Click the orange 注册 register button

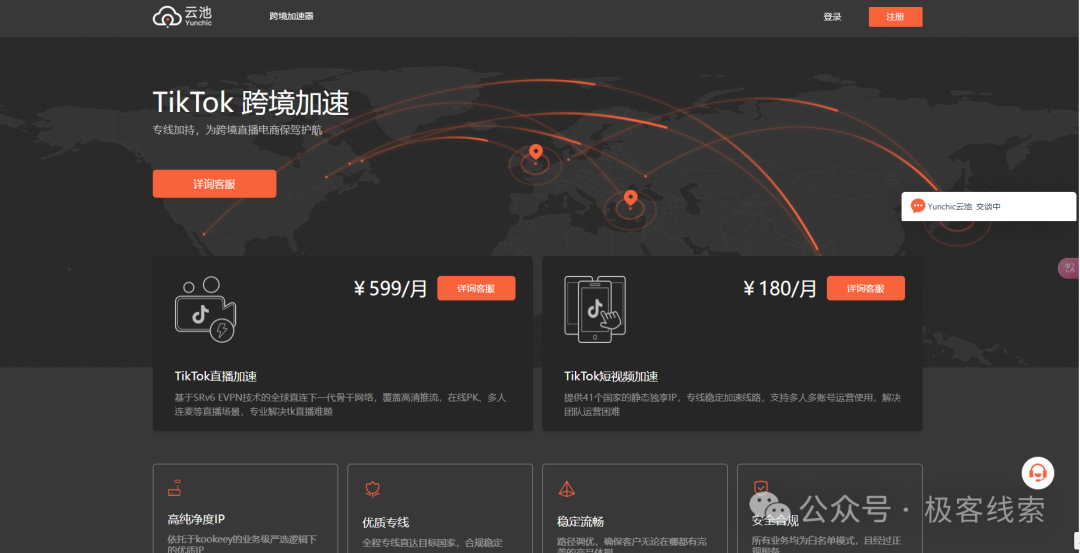[895, 17]
